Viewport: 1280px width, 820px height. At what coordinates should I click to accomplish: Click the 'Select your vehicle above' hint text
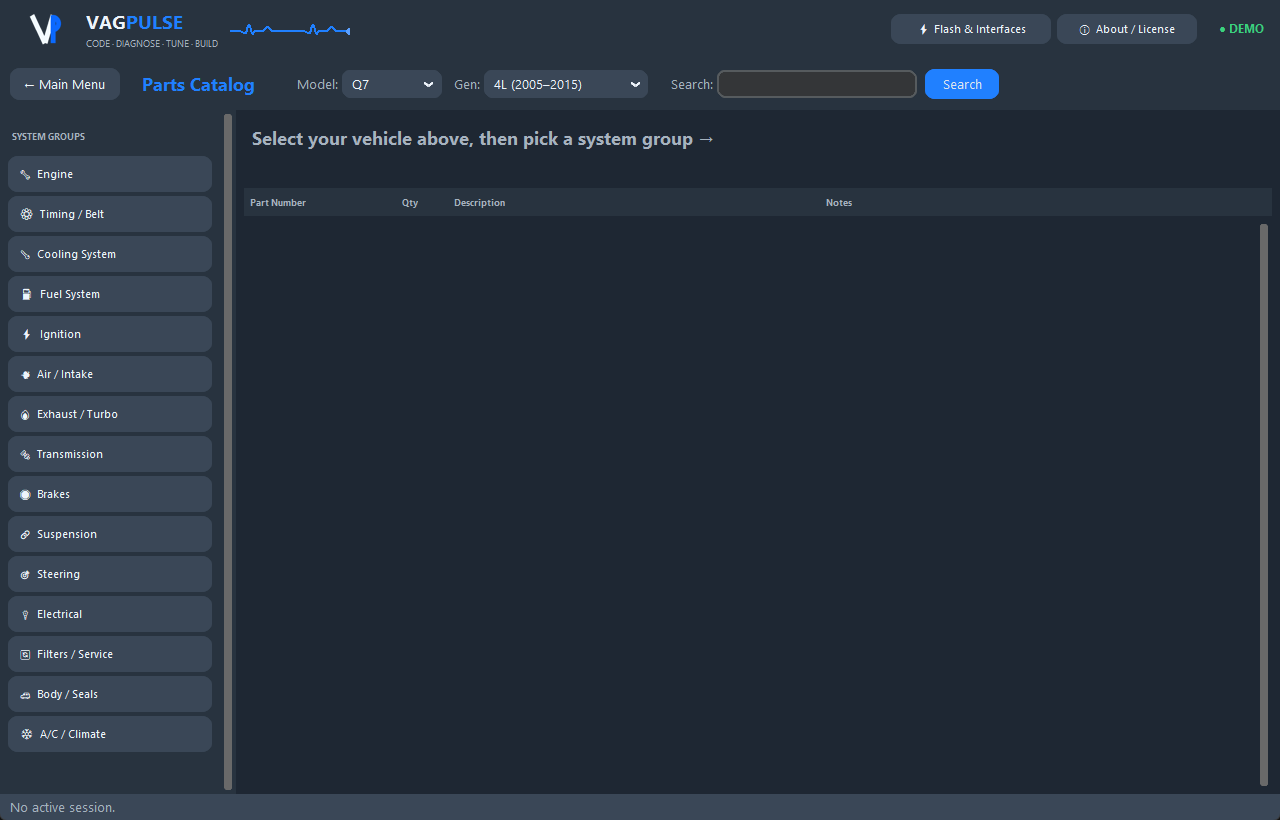coord(483,139)
